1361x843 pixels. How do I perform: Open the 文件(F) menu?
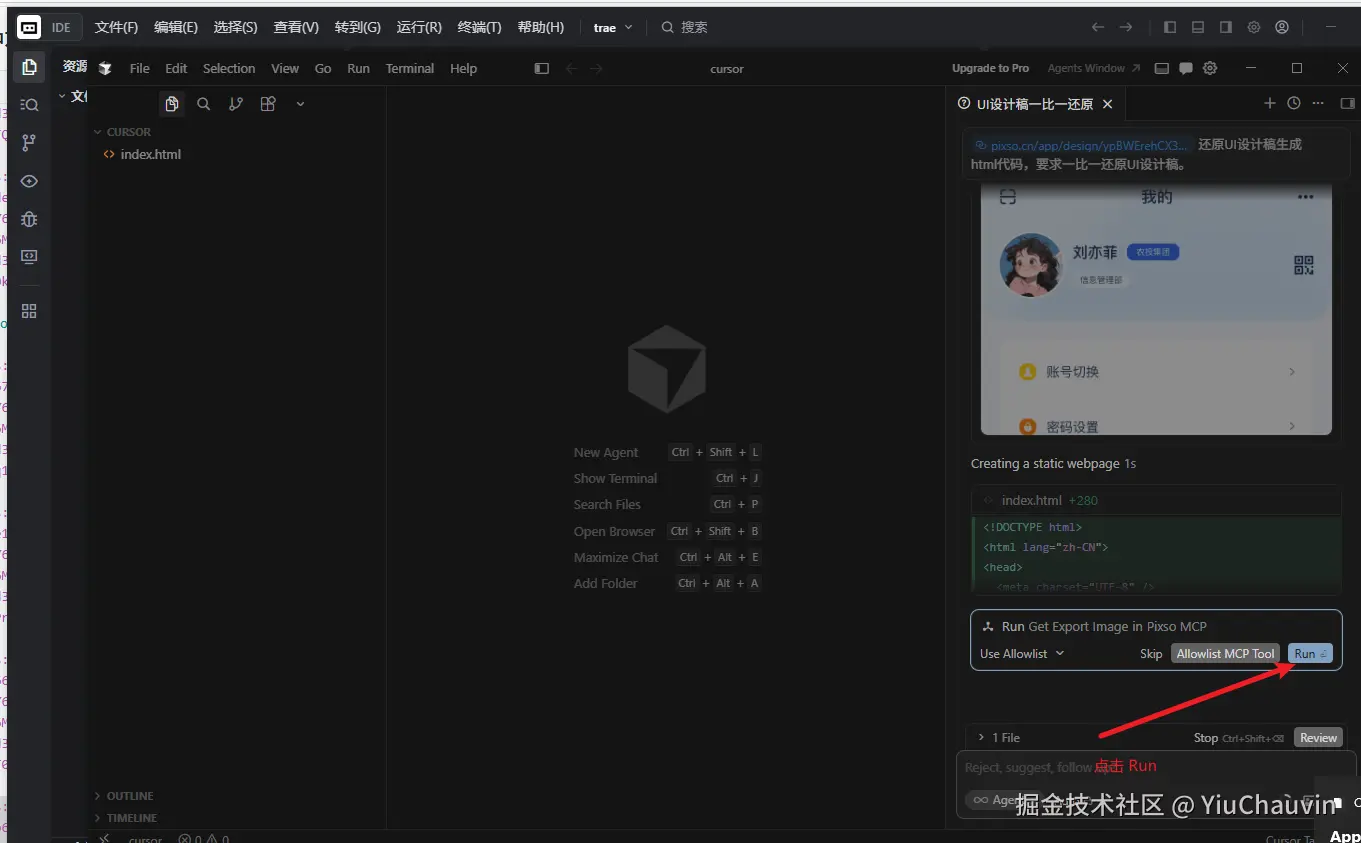pos(115,27)
